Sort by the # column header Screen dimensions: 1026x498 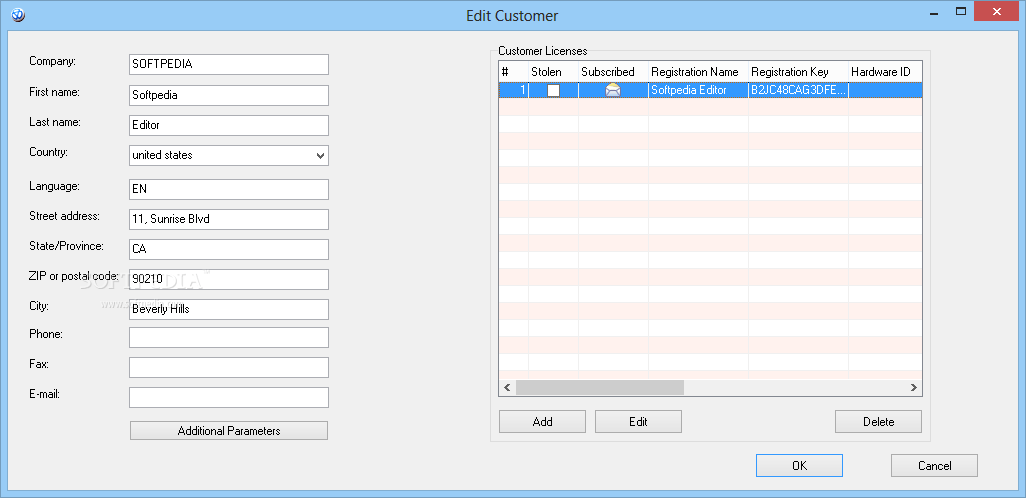514,72
